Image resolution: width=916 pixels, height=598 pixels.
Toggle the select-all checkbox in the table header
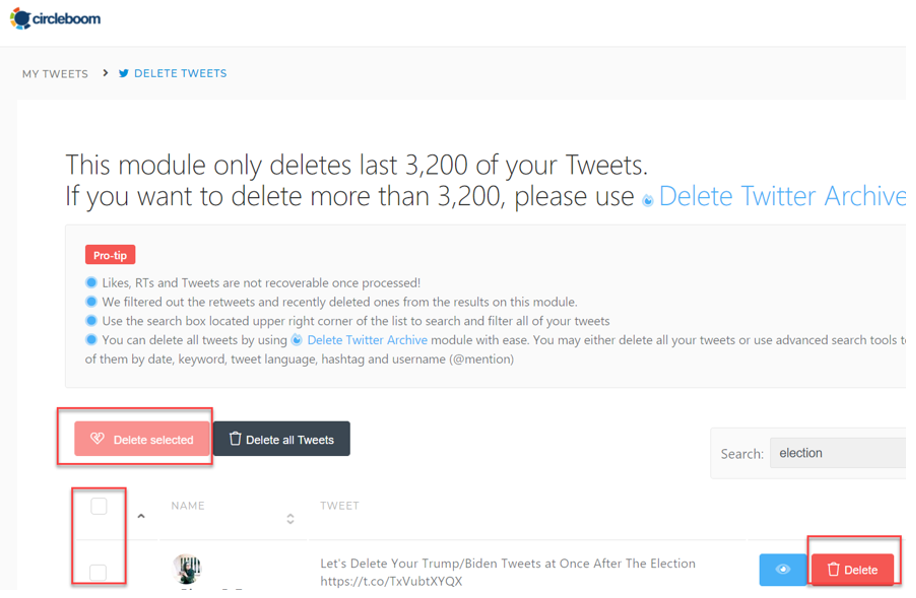click(98, 507)
